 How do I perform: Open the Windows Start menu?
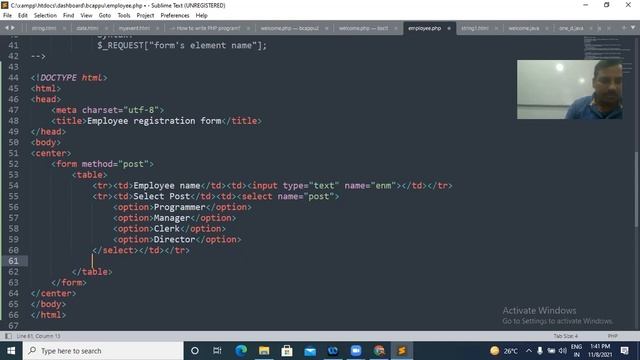point(11,351)
